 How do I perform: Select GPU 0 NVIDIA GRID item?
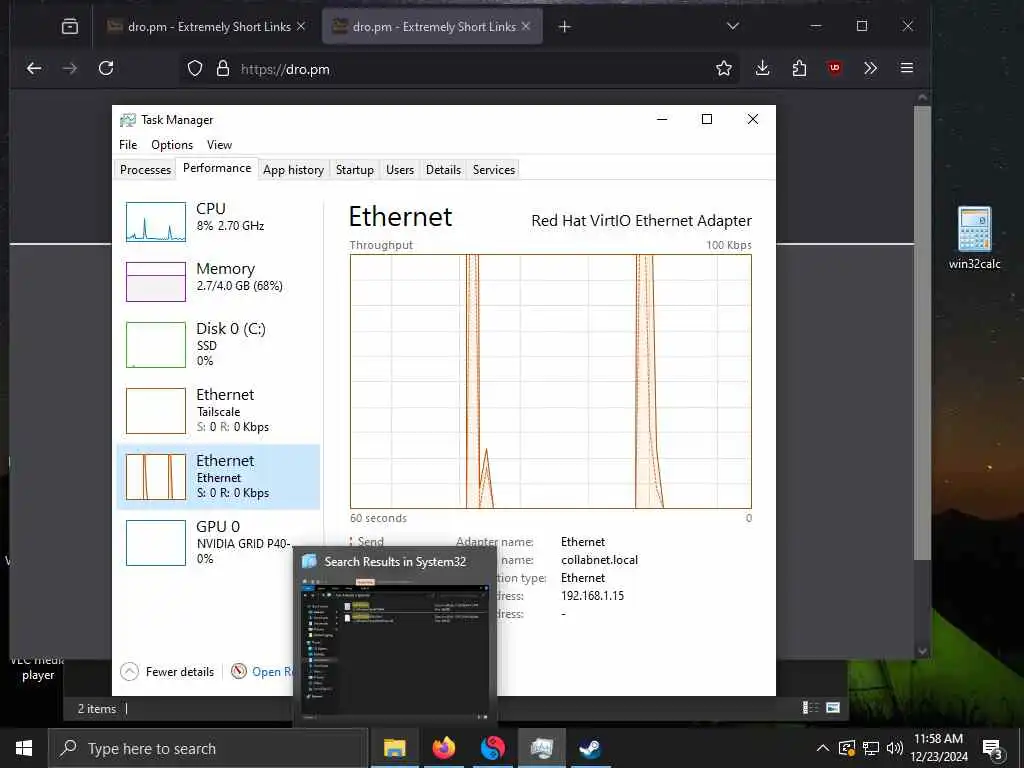(218, 543)
